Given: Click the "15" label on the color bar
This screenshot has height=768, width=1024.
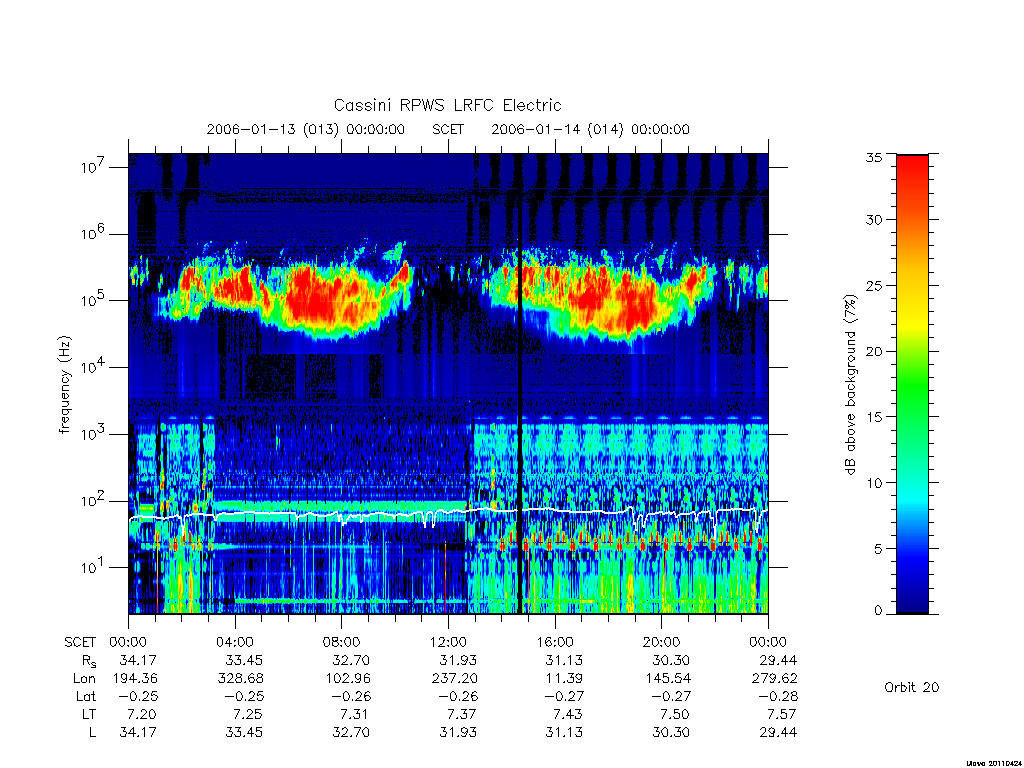Looking at the screenshot, I should coord(874,417).
